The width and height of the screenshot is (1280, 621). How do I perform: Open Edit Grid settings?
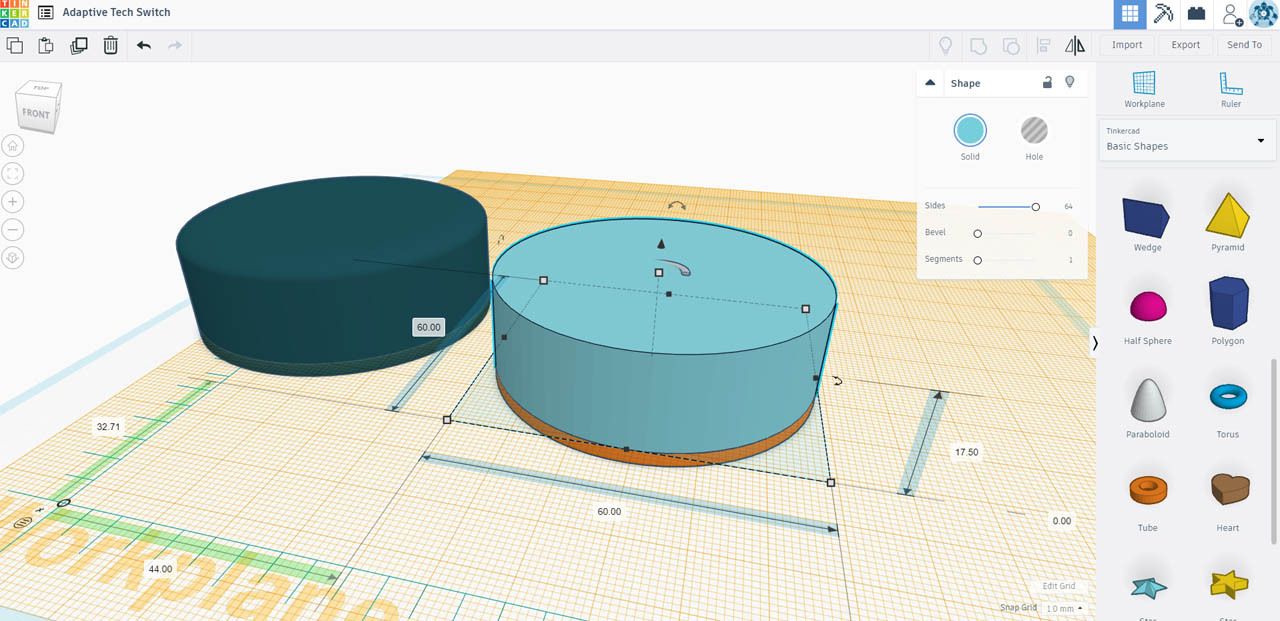[x=1060, y=586]
